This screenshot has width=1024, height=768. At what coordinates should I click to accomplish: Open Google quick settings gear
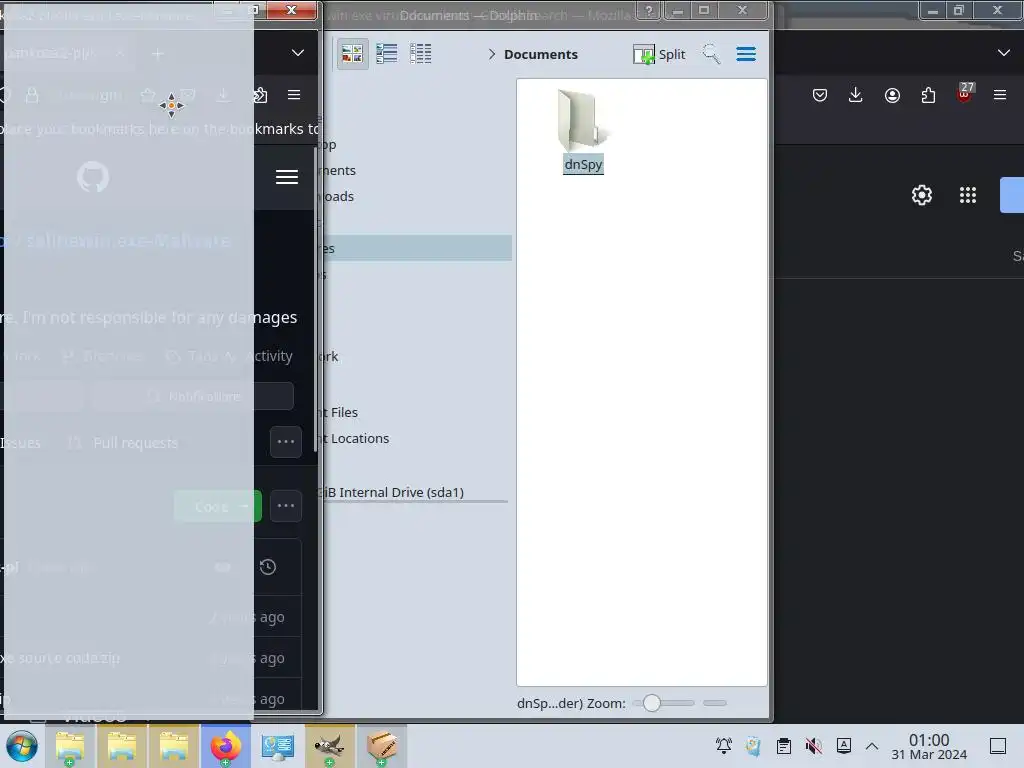[x=921, y=195]
